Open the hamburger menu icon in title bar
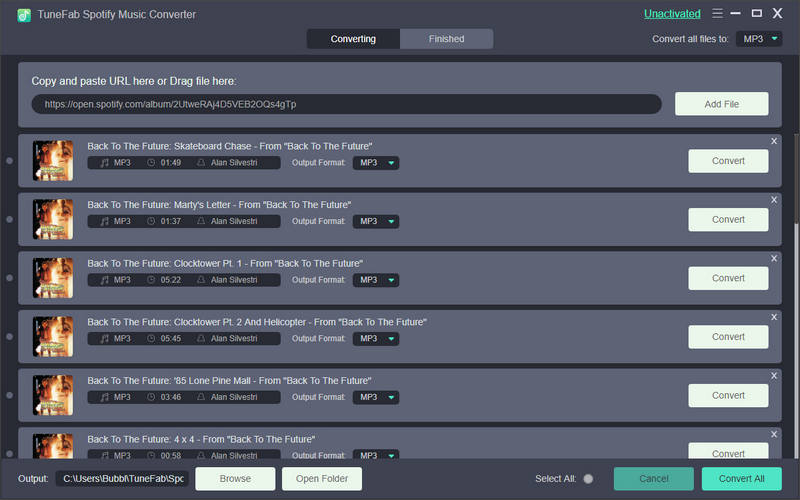800x500 pixels. tap(717, 14)
